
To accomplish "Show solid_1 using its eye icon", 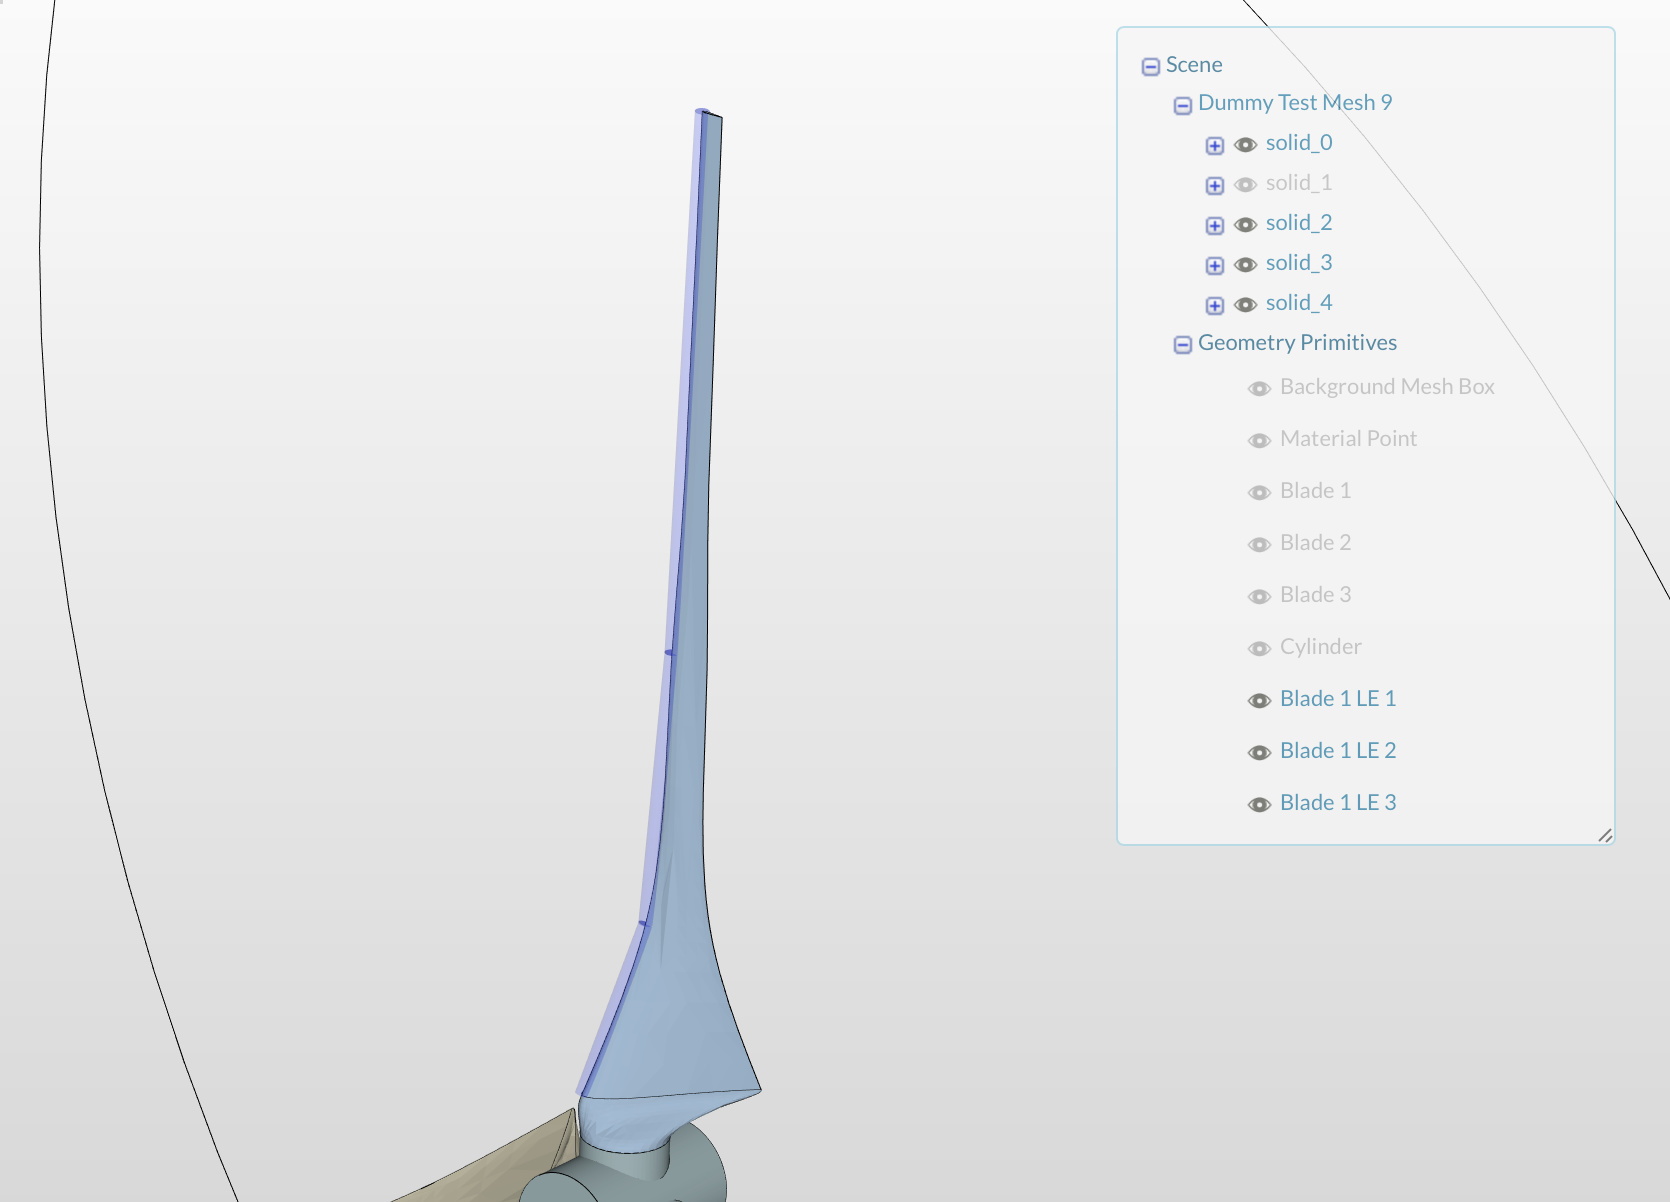I will (1245, 184).
